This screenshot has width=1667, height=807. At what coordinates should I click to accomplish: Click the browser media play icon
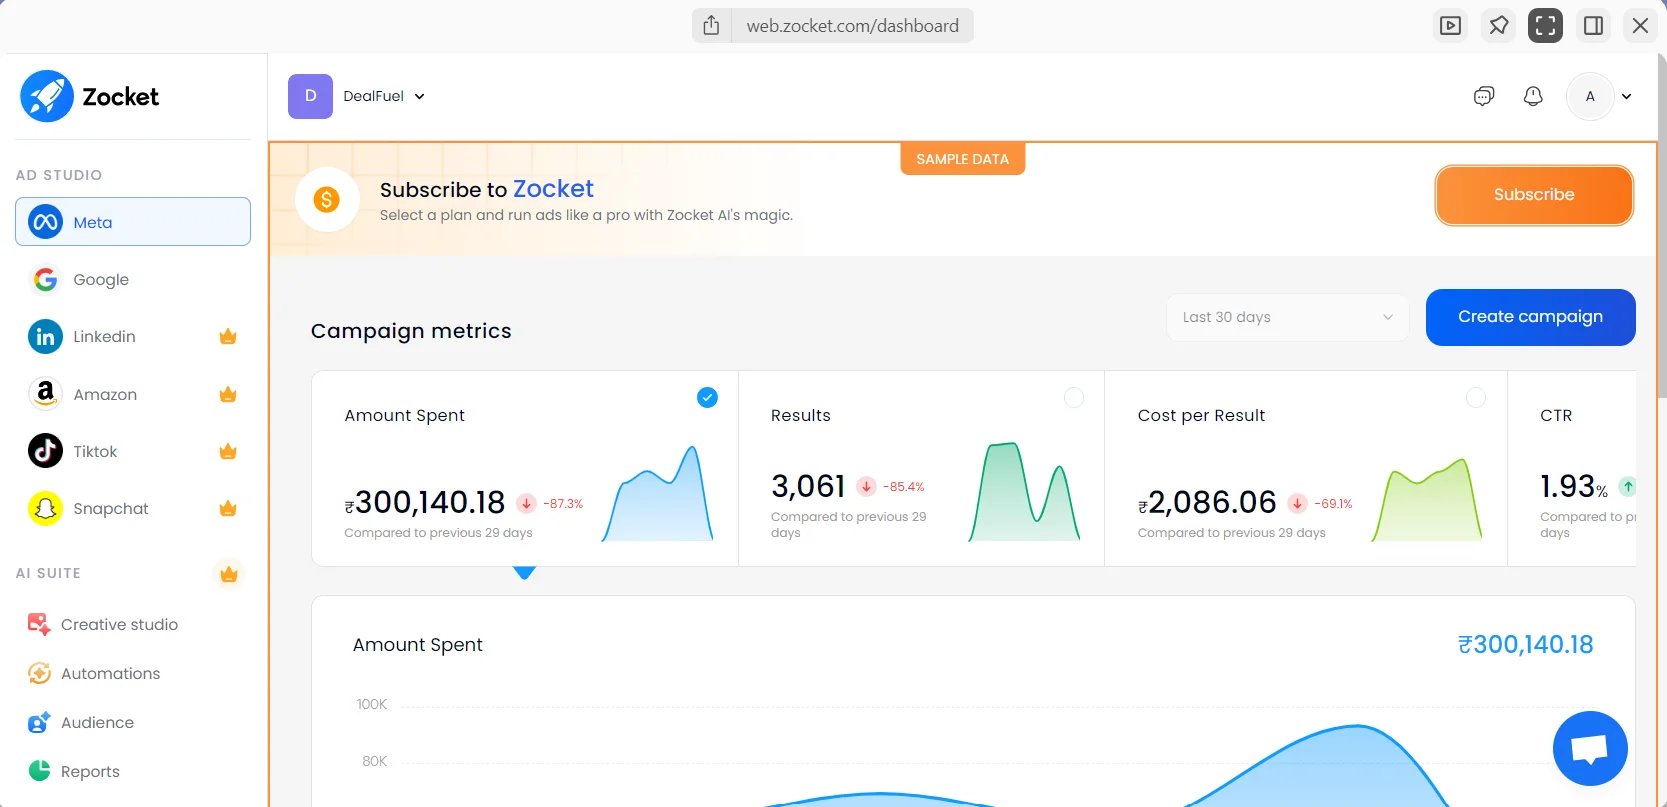click(x=1450, y=25)
